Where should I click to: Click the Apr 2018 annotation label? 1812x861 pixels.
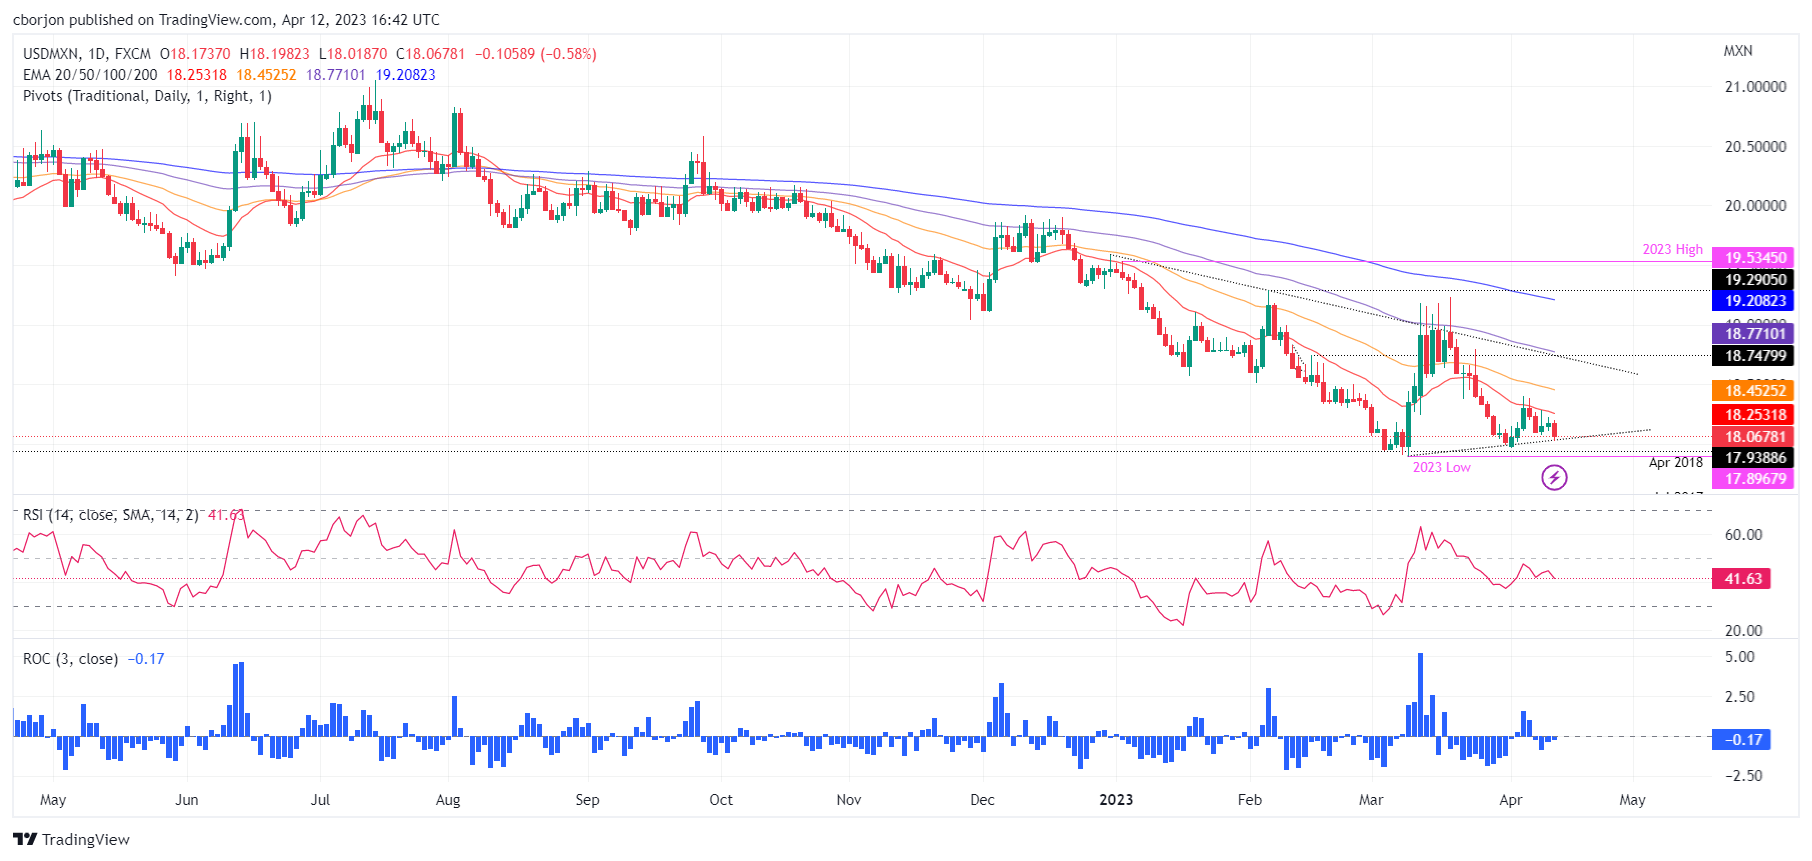(x=1675, y=462)
